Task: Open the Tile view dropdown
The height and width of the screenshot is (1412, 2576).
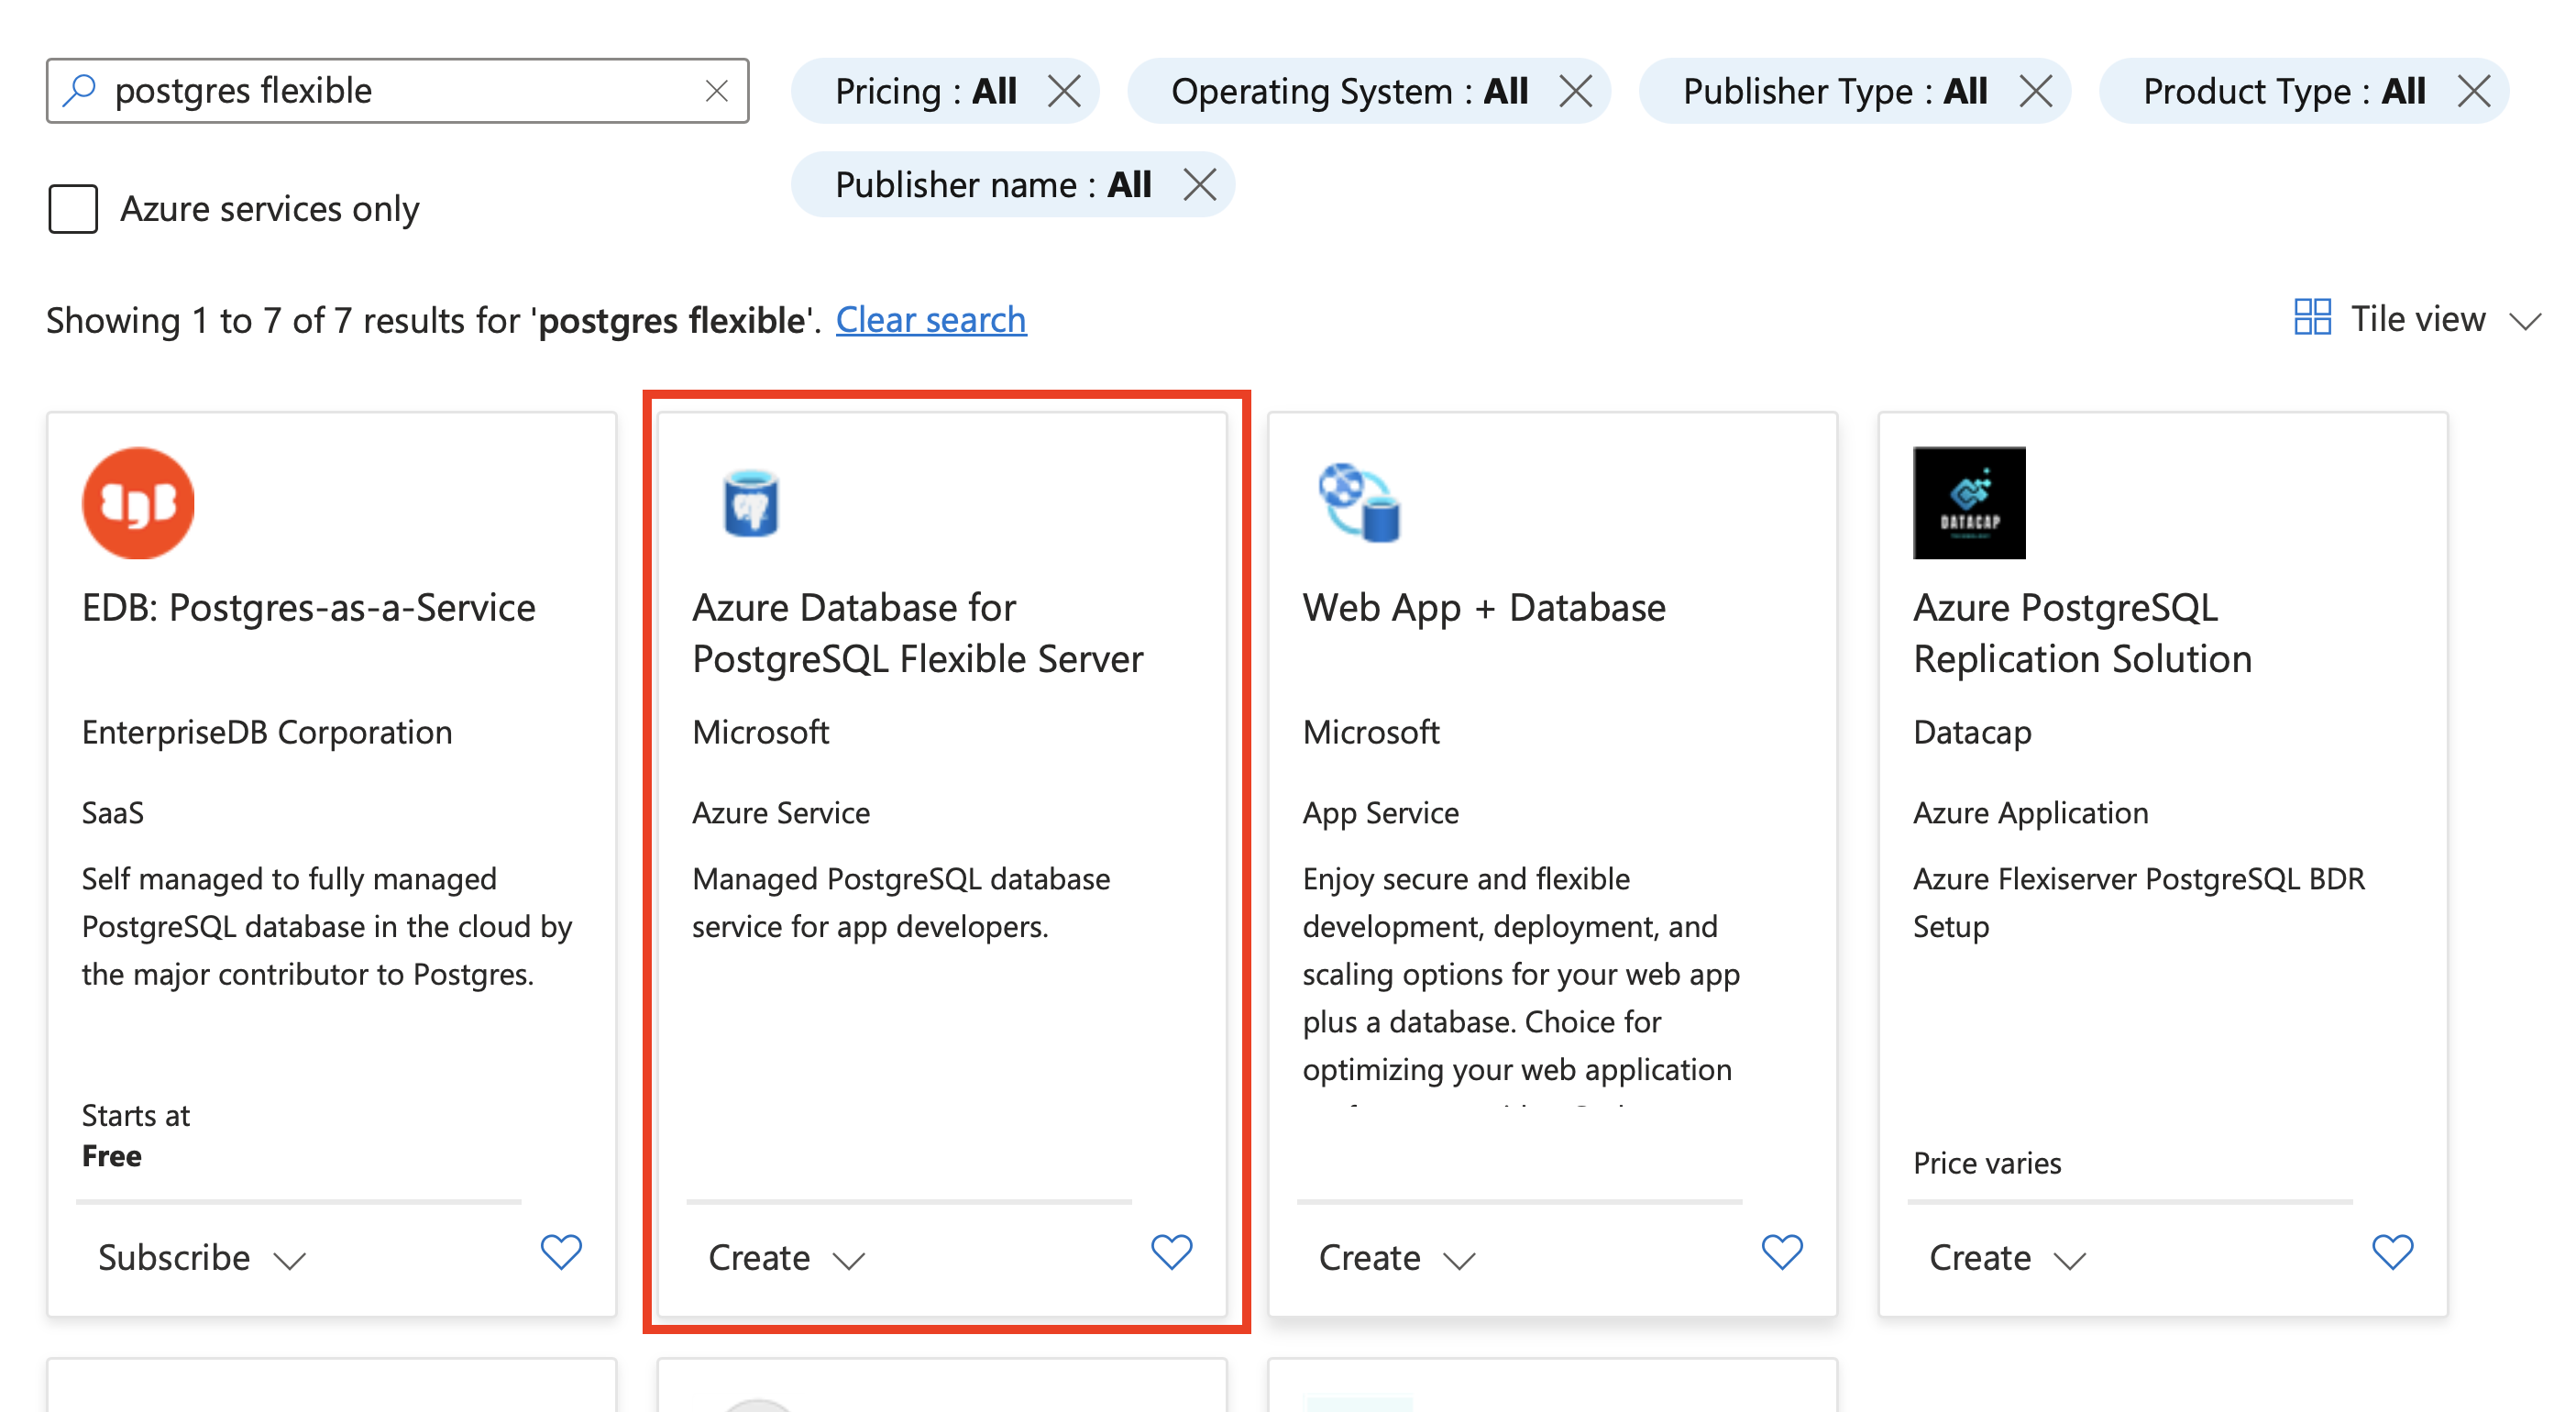Action: click(x=2416, y=319)
